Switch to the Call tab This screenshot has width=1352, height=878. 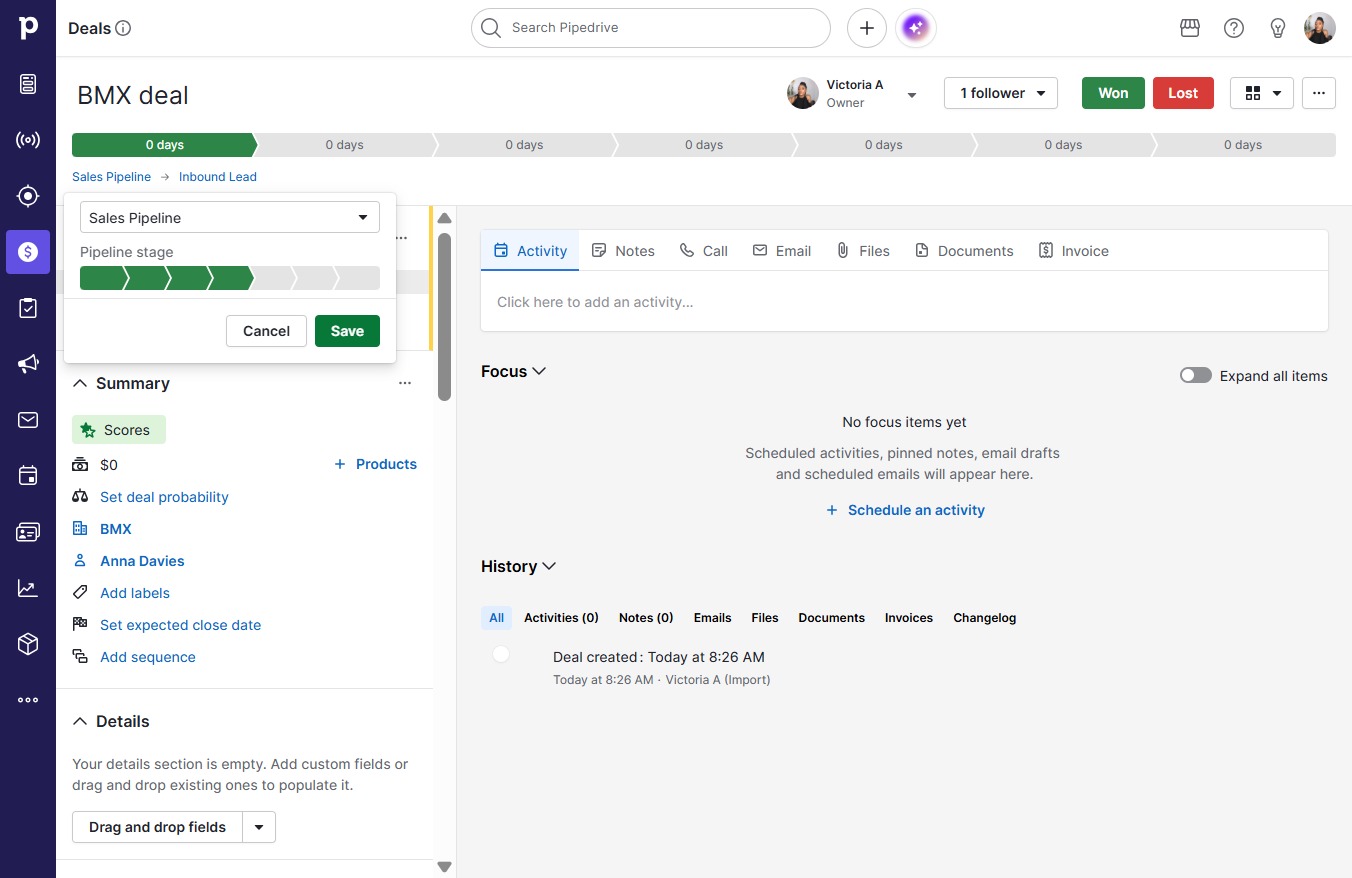coord(704,251)
